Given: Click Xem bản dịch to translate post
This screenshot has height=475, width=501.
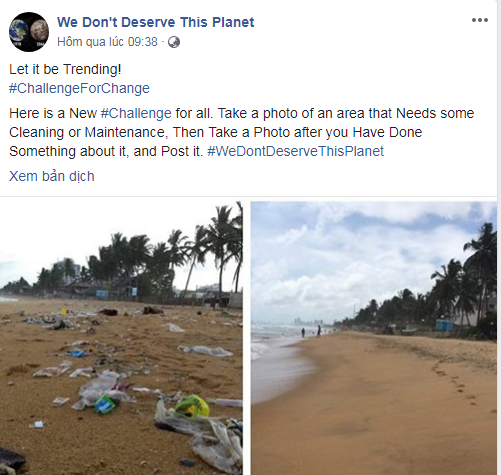Looking at the screenshot, I should click(52, 176).
